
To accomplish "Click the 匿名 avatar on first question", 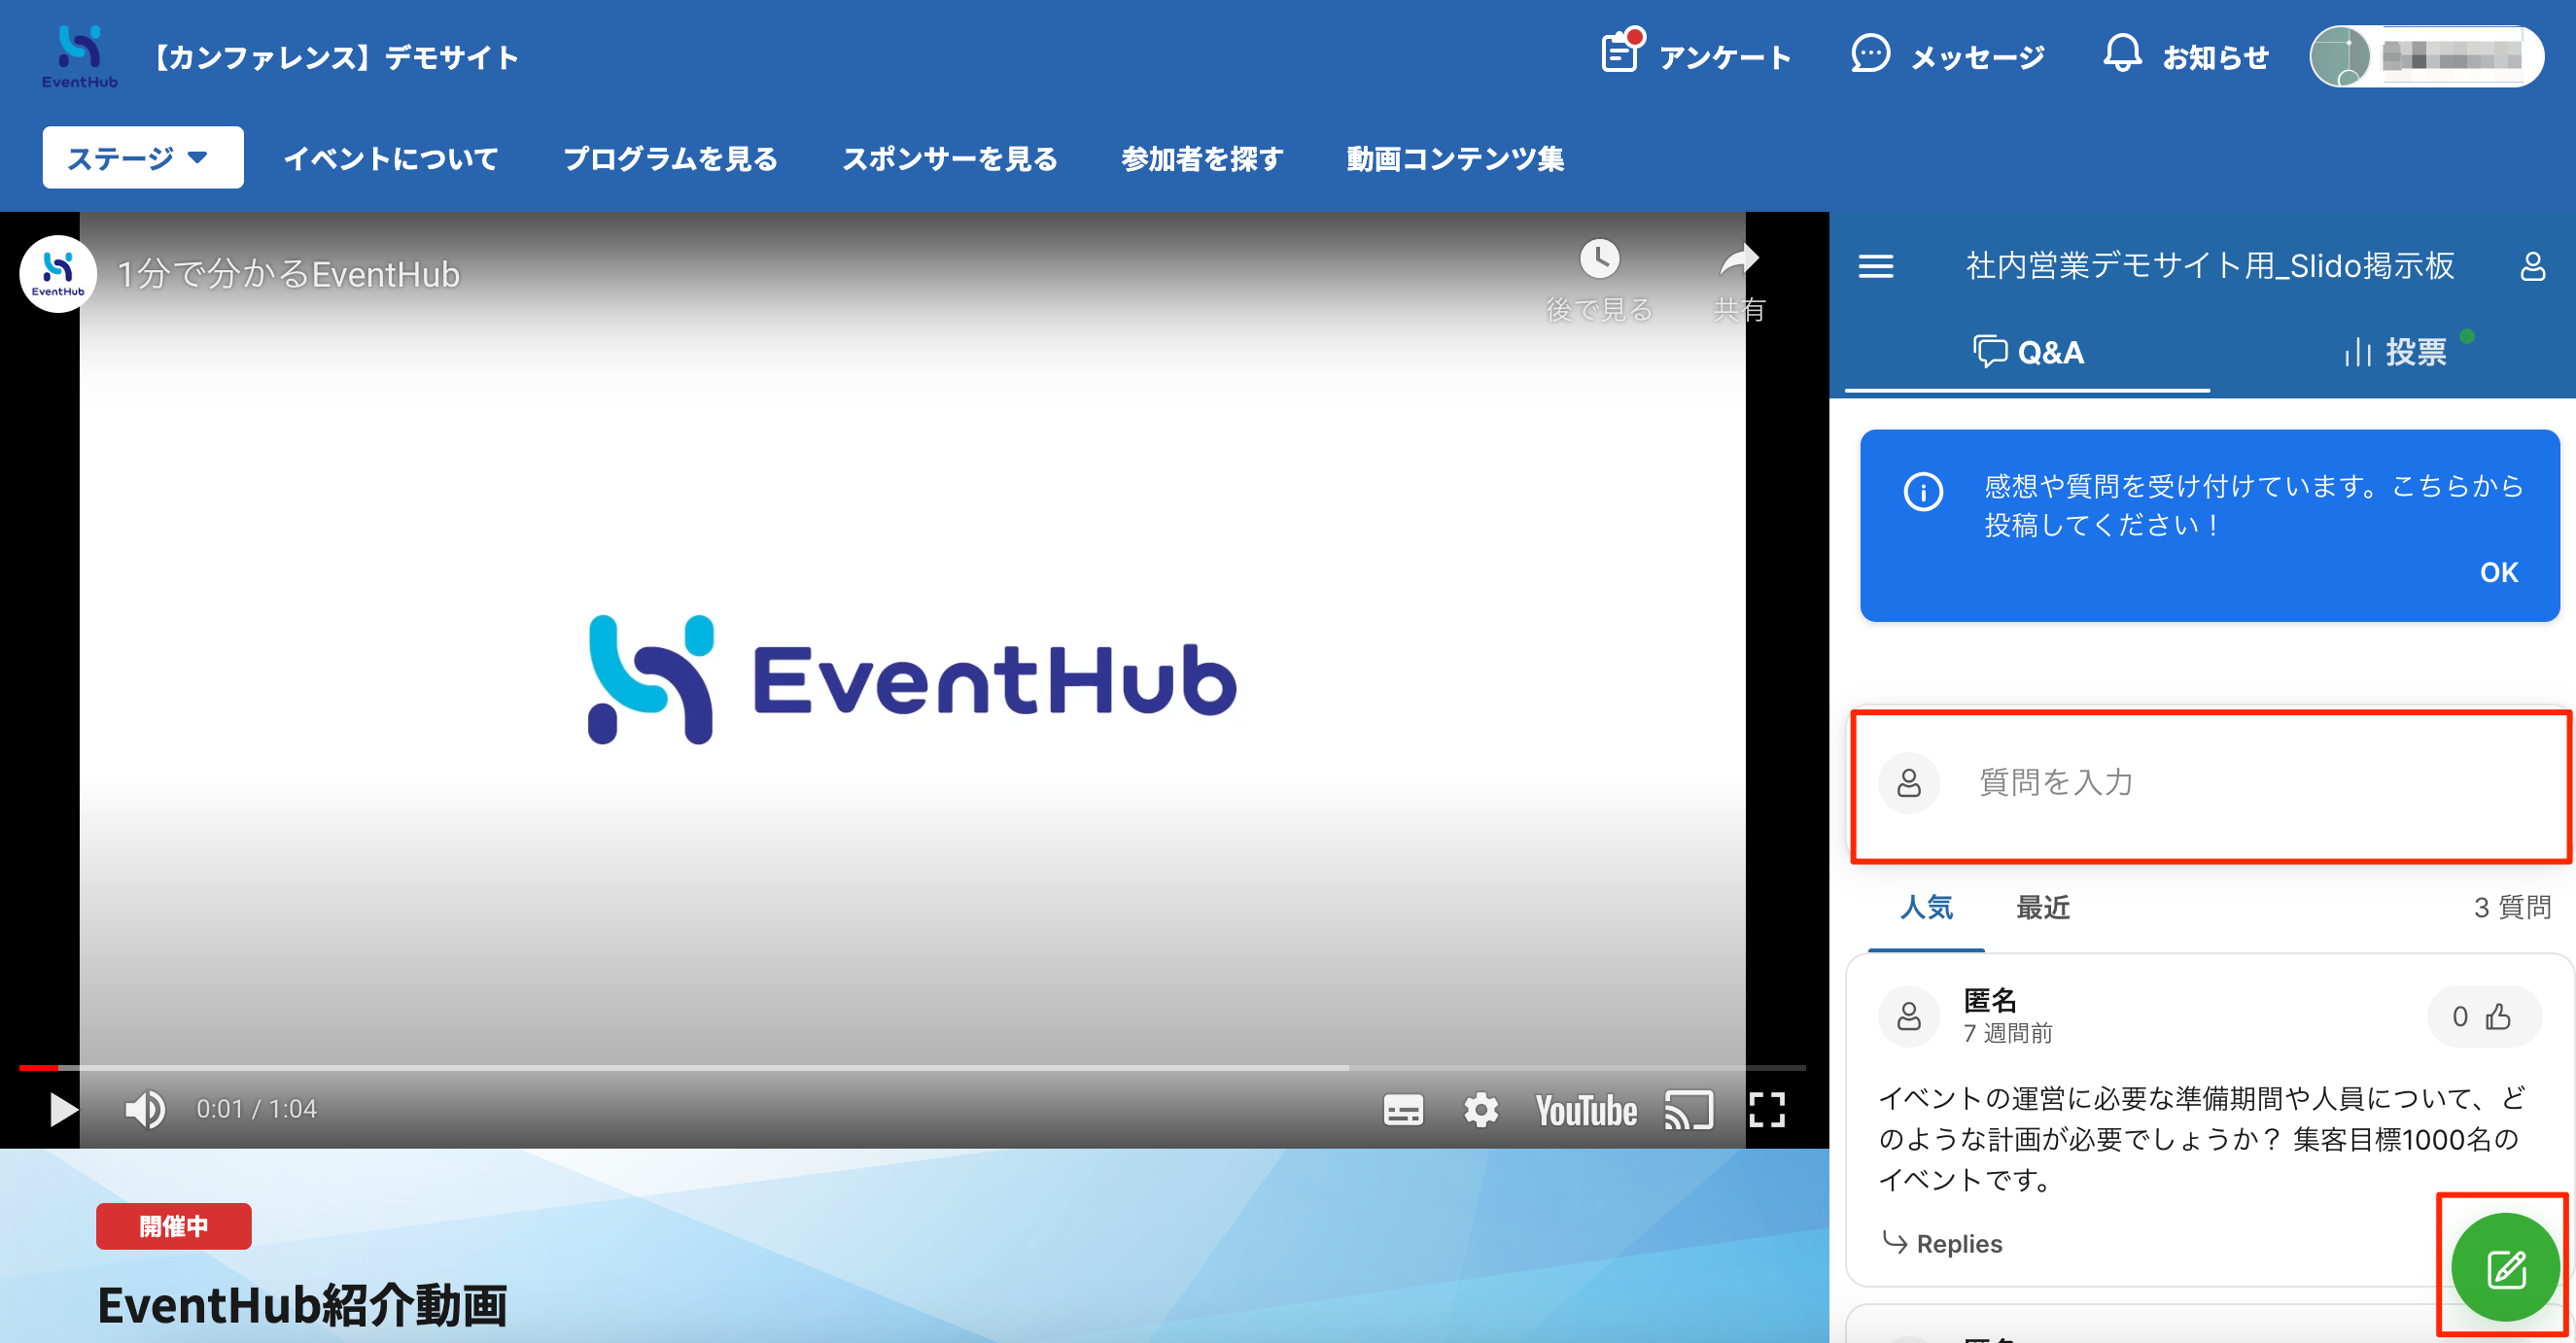I will pos(1909,1016).
